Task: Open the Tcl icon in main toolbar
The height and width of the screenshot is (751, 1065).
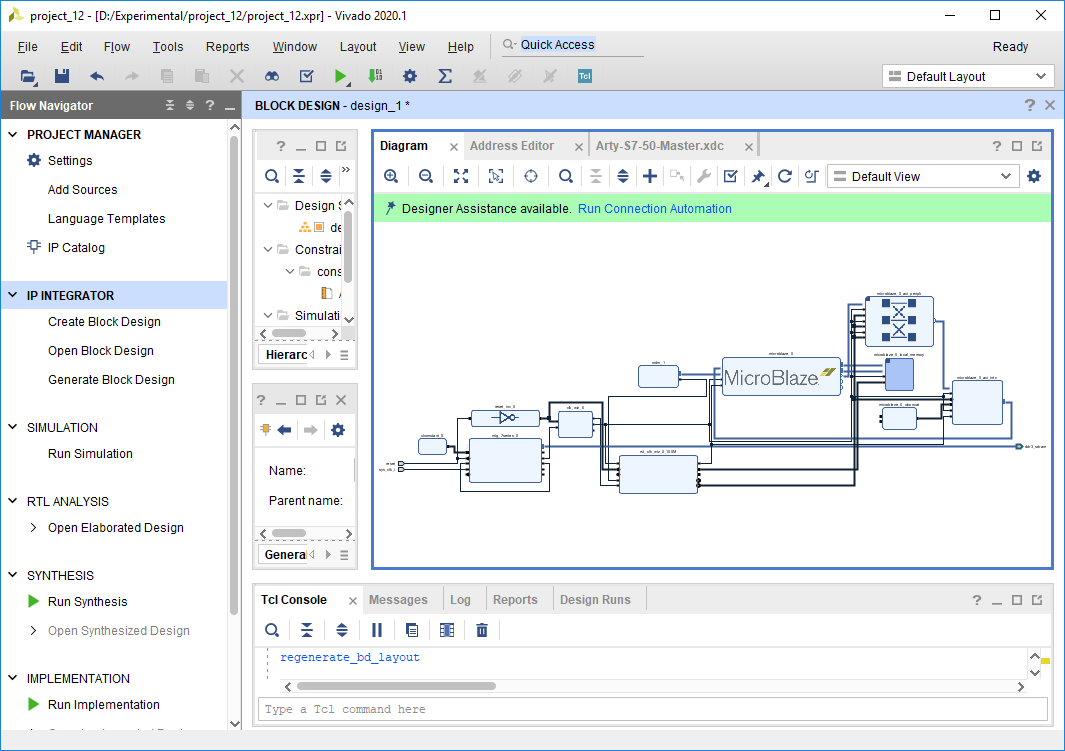Action: (x=585, y=76)
